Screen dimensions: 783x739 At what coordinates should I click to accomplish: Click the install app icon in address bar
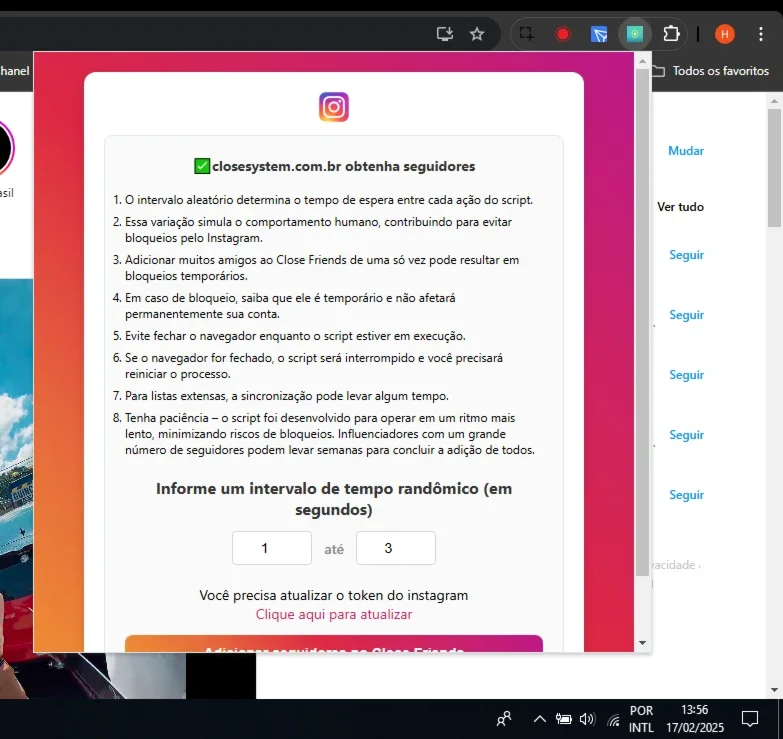pyautogui.click(x=444, y=34)
